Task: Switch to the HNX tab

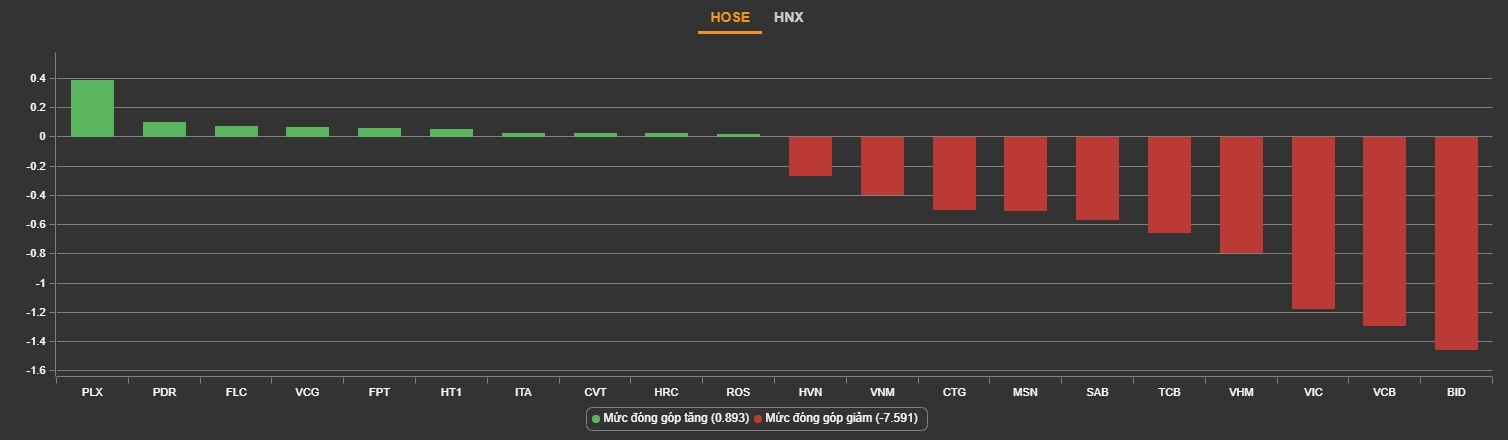Action: (788, 18)
